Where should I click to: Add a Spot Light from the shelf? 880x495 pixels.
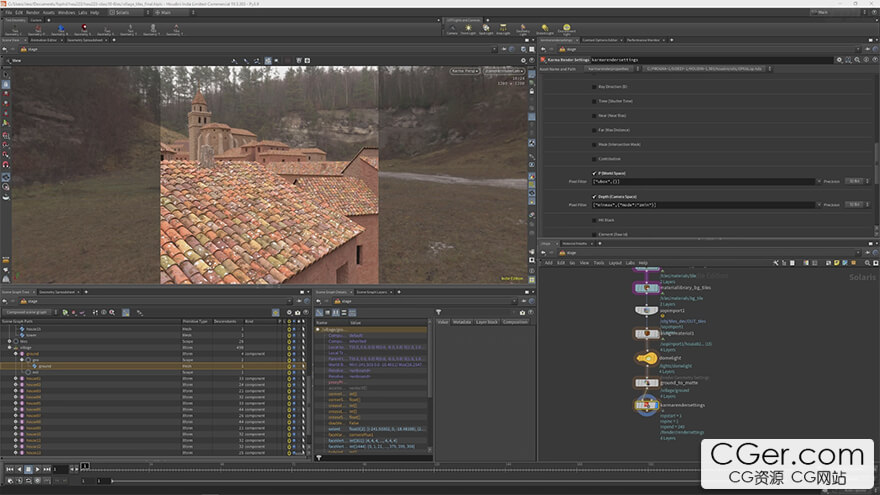tap(486, 29)
